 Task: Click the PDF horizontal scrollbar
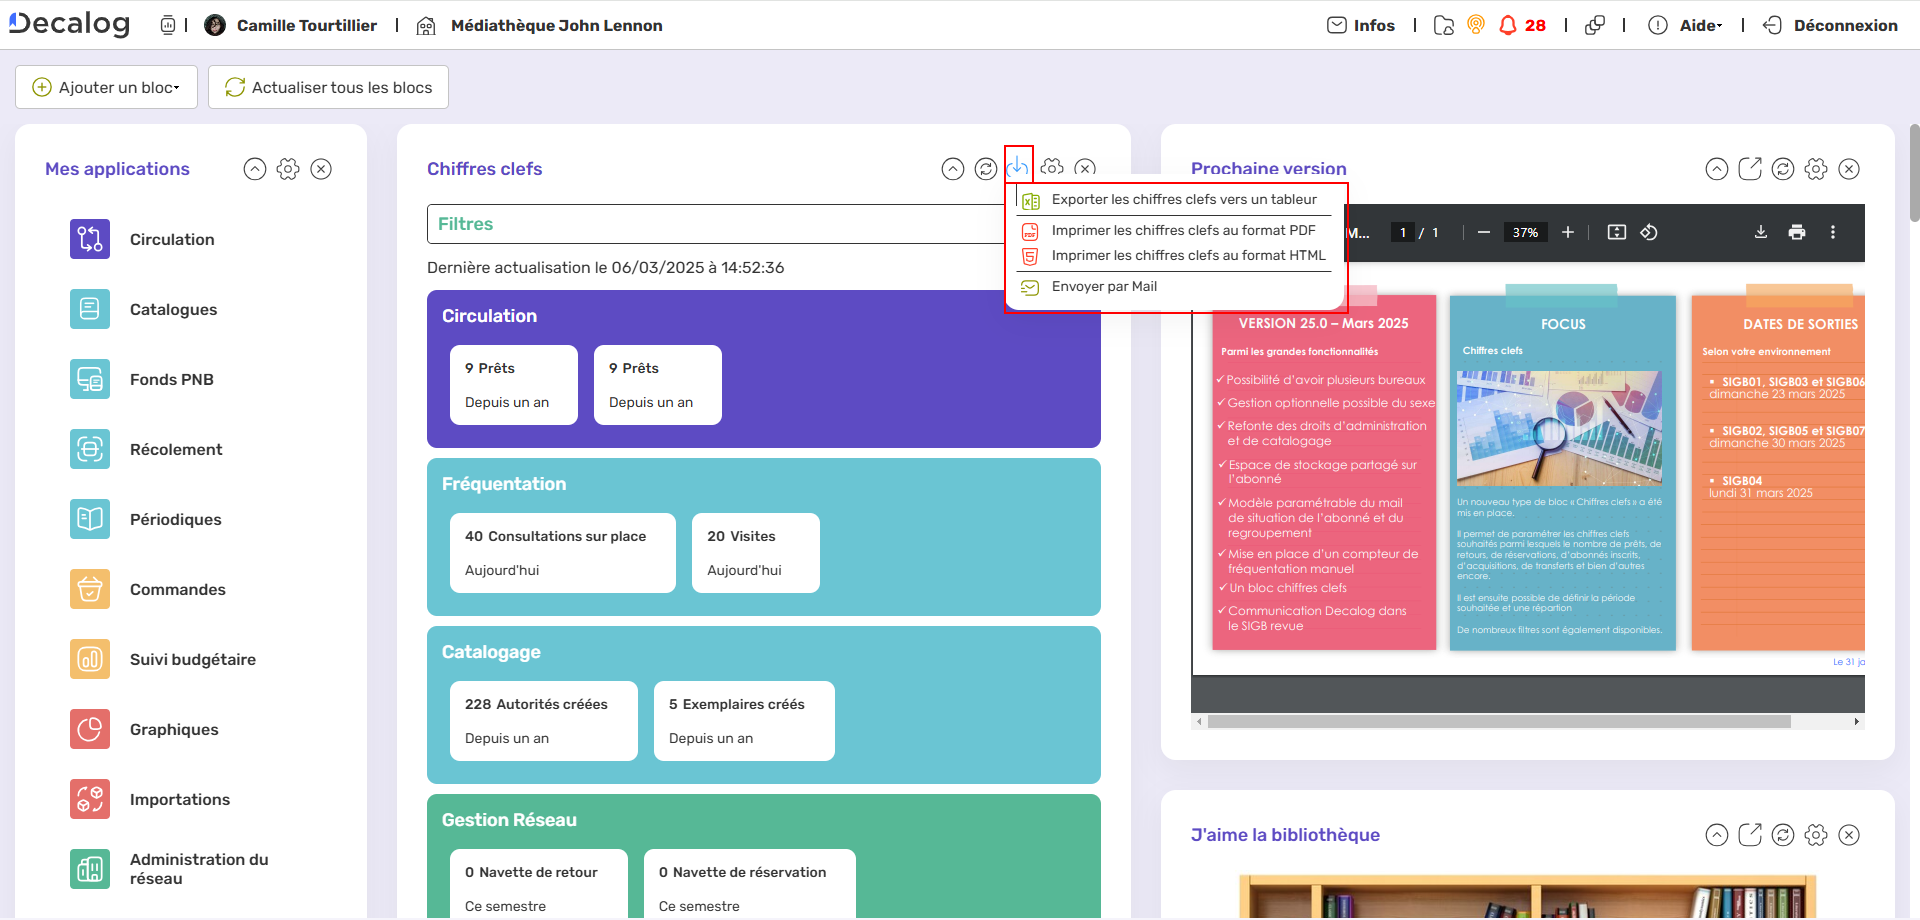coord(1498,721)
